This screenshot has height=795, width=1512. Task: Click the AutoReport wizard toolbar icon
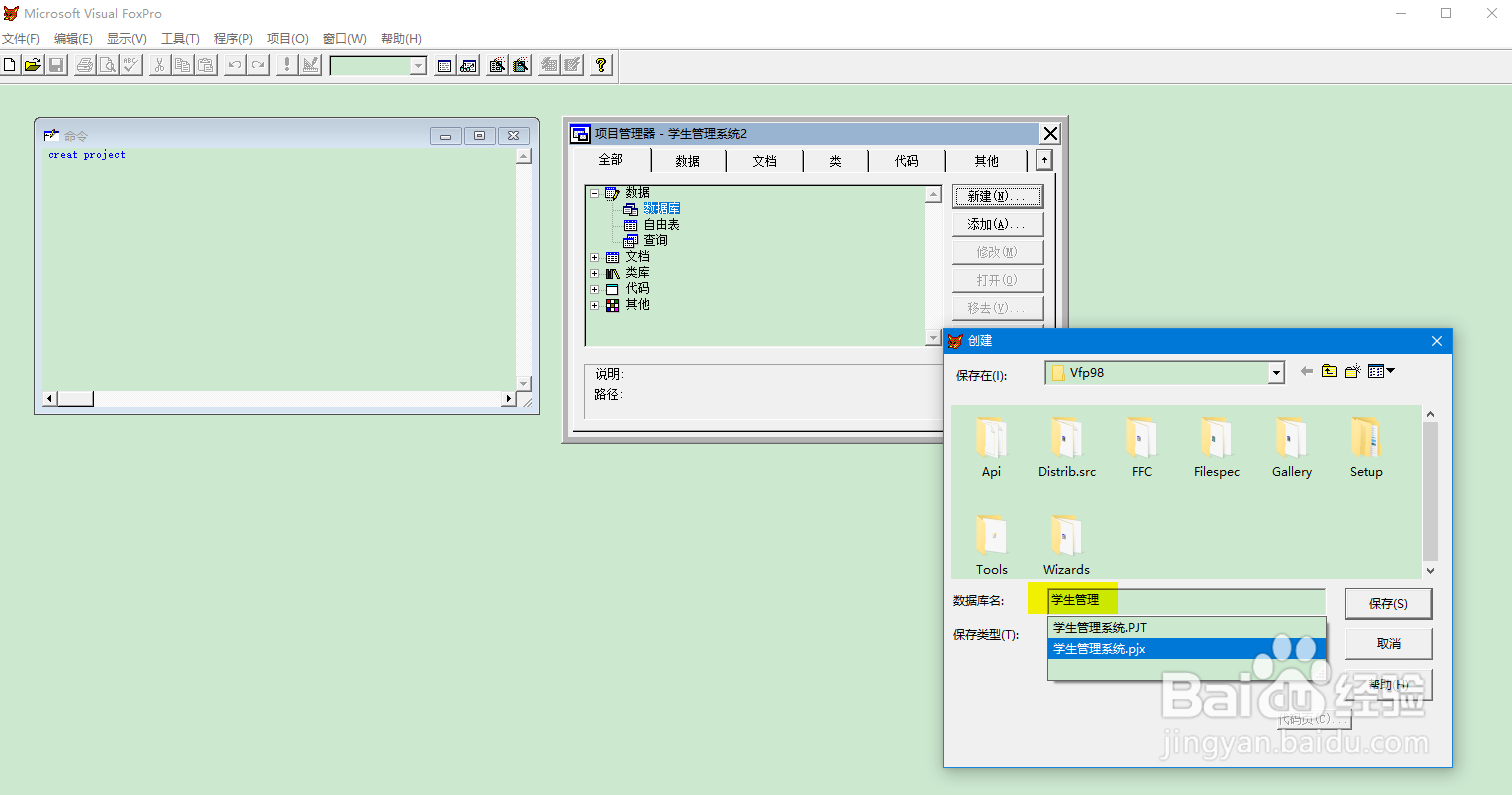click(x=572, y=65)
